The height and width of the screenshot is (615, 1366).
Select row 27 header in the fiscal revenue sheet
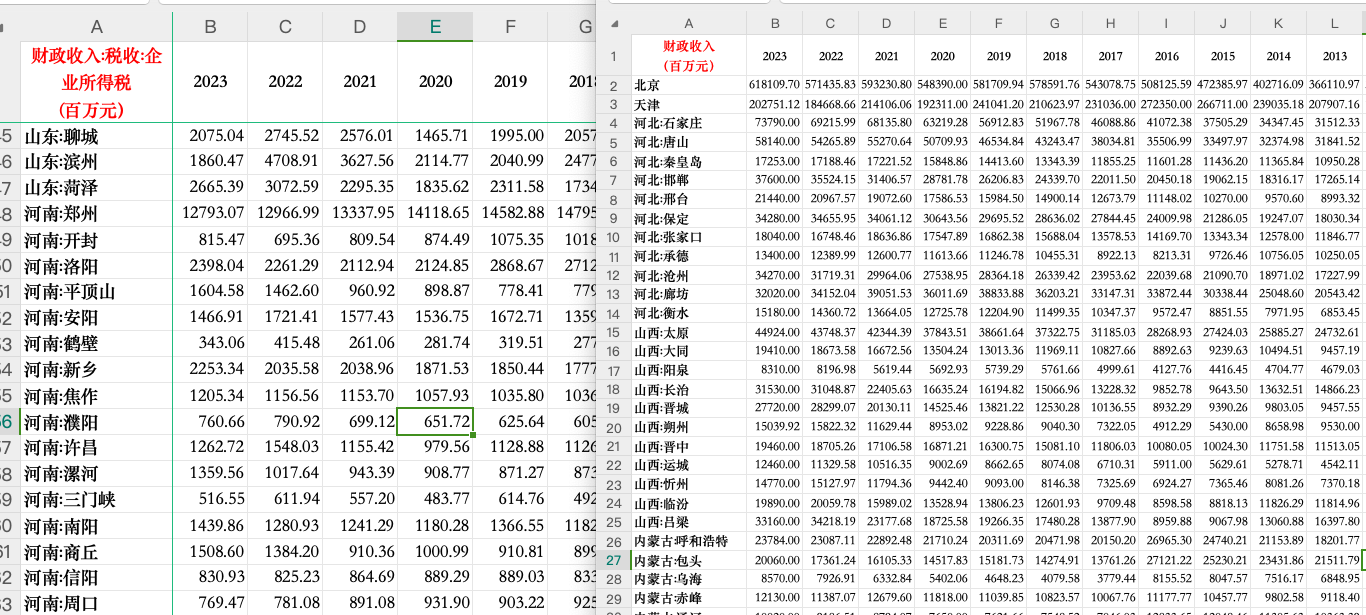(x=614, y=560)
